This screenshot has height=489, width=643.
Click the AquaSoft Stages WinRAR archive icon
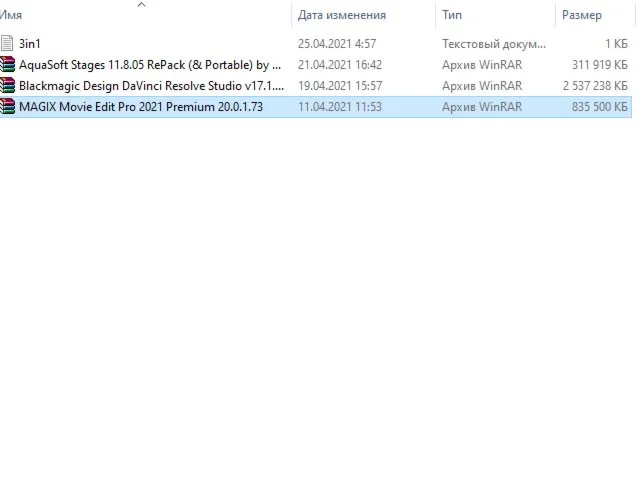click(x=7, y=65)
